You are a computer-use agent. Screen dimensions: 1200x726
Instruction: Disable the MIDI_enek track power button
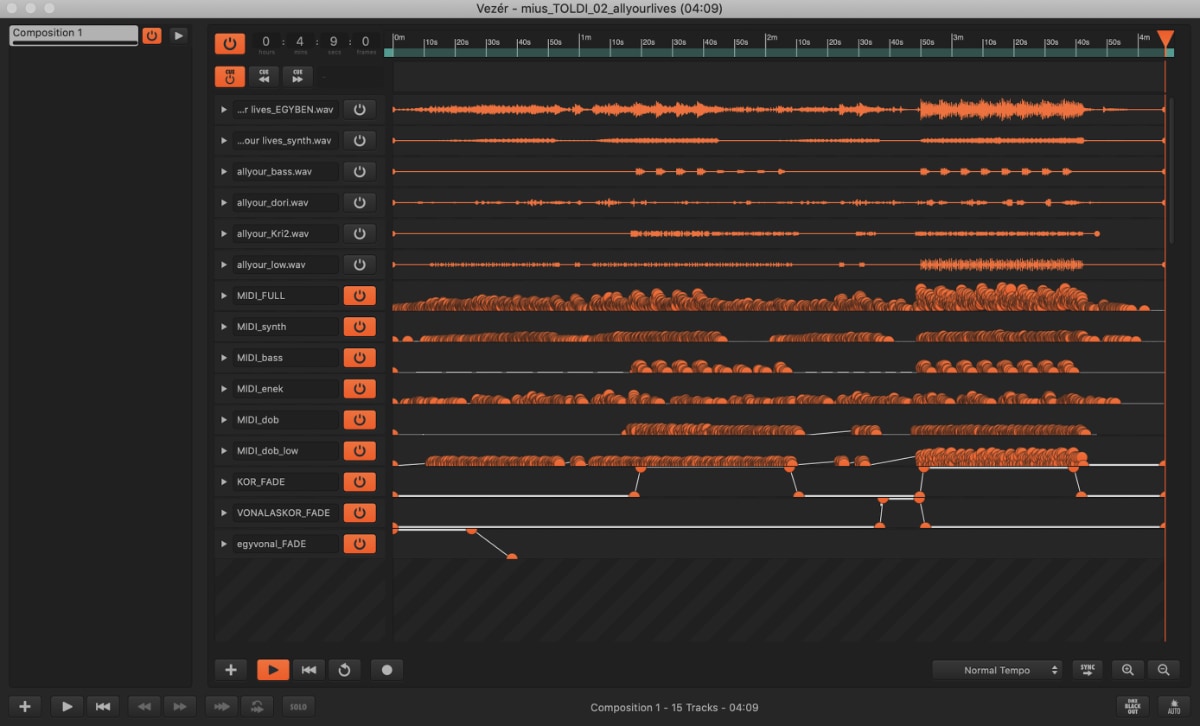click(x=359, y=388)
